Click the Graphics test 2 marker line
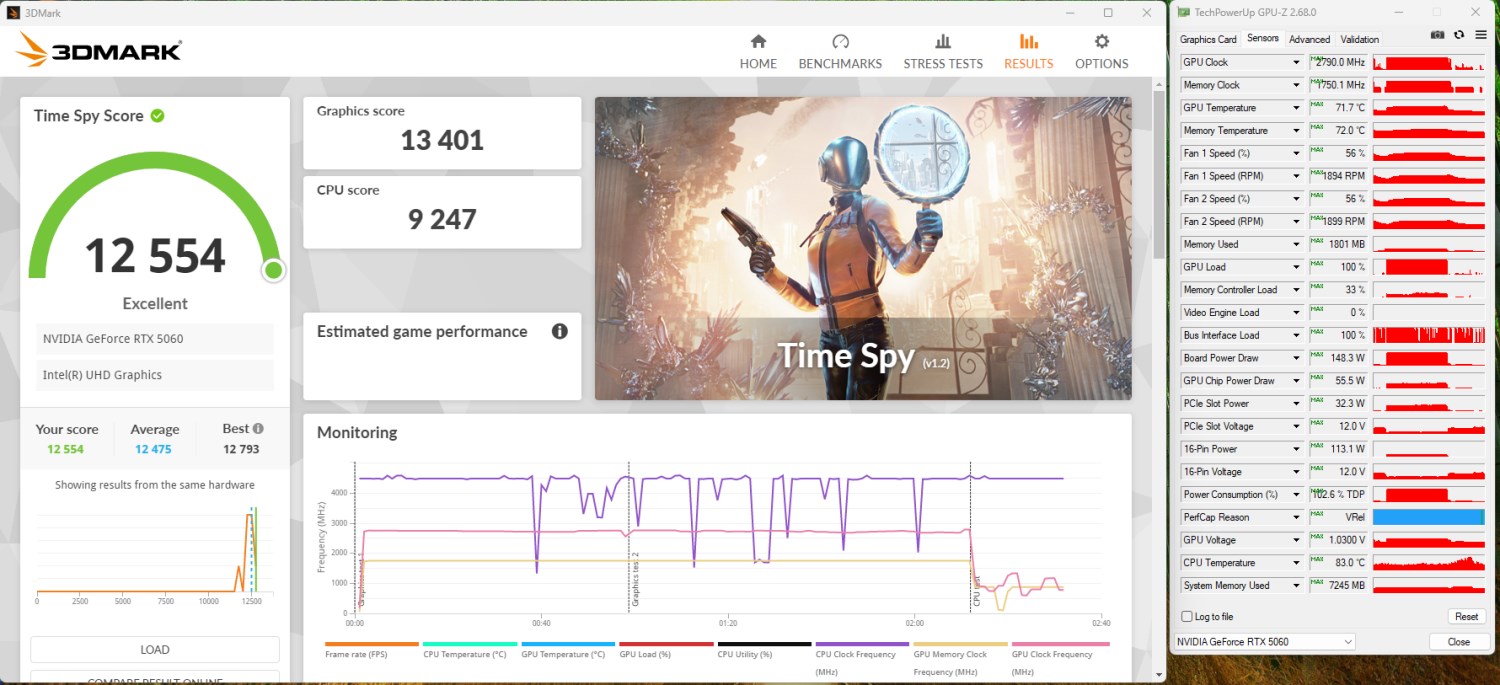Image resolution: width=1500 pixels, height=685 pixels. click(x=628, y=537)
